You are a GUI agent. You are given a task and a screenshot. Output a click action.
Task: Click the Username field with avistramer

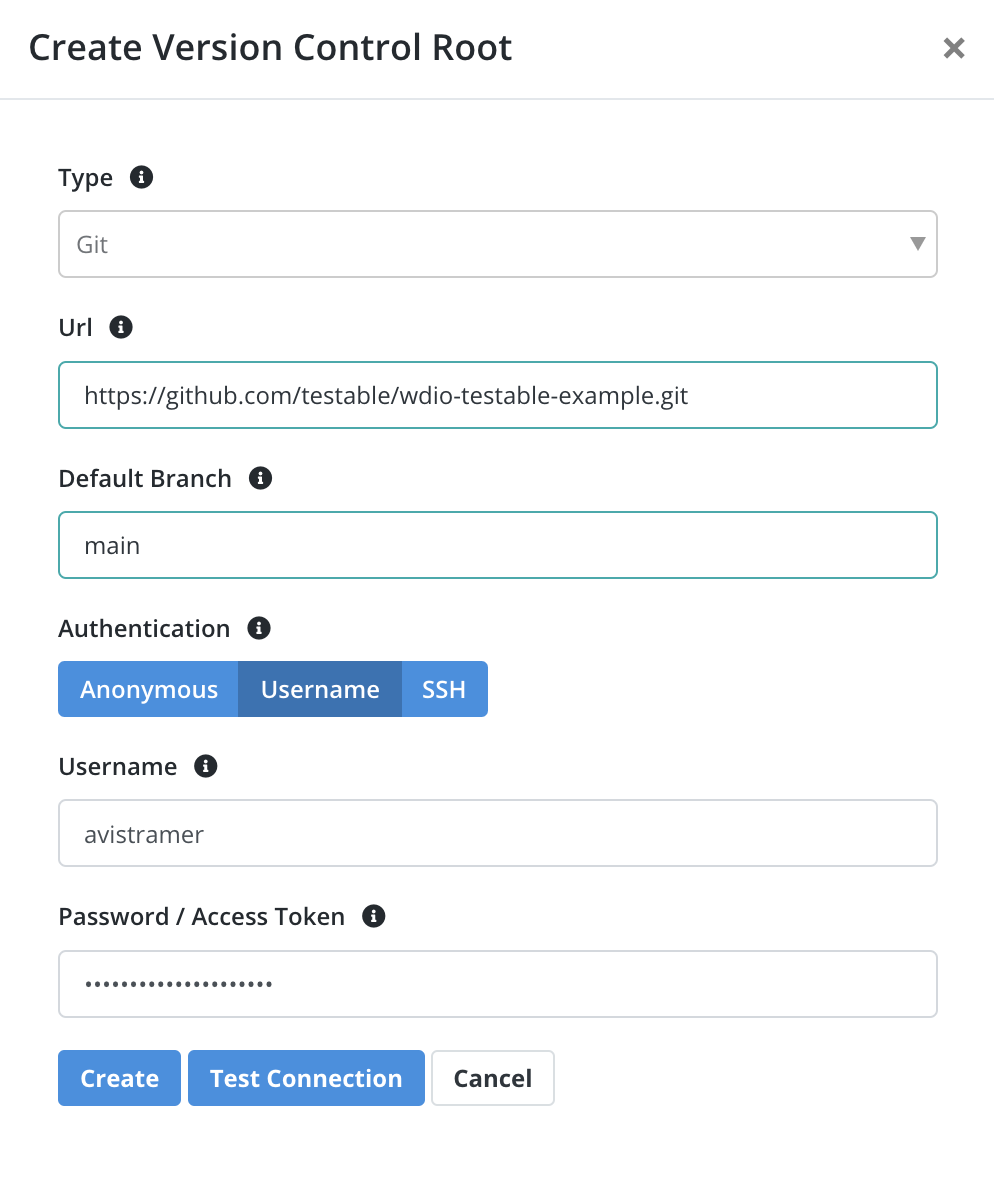[x=497, y=834]
